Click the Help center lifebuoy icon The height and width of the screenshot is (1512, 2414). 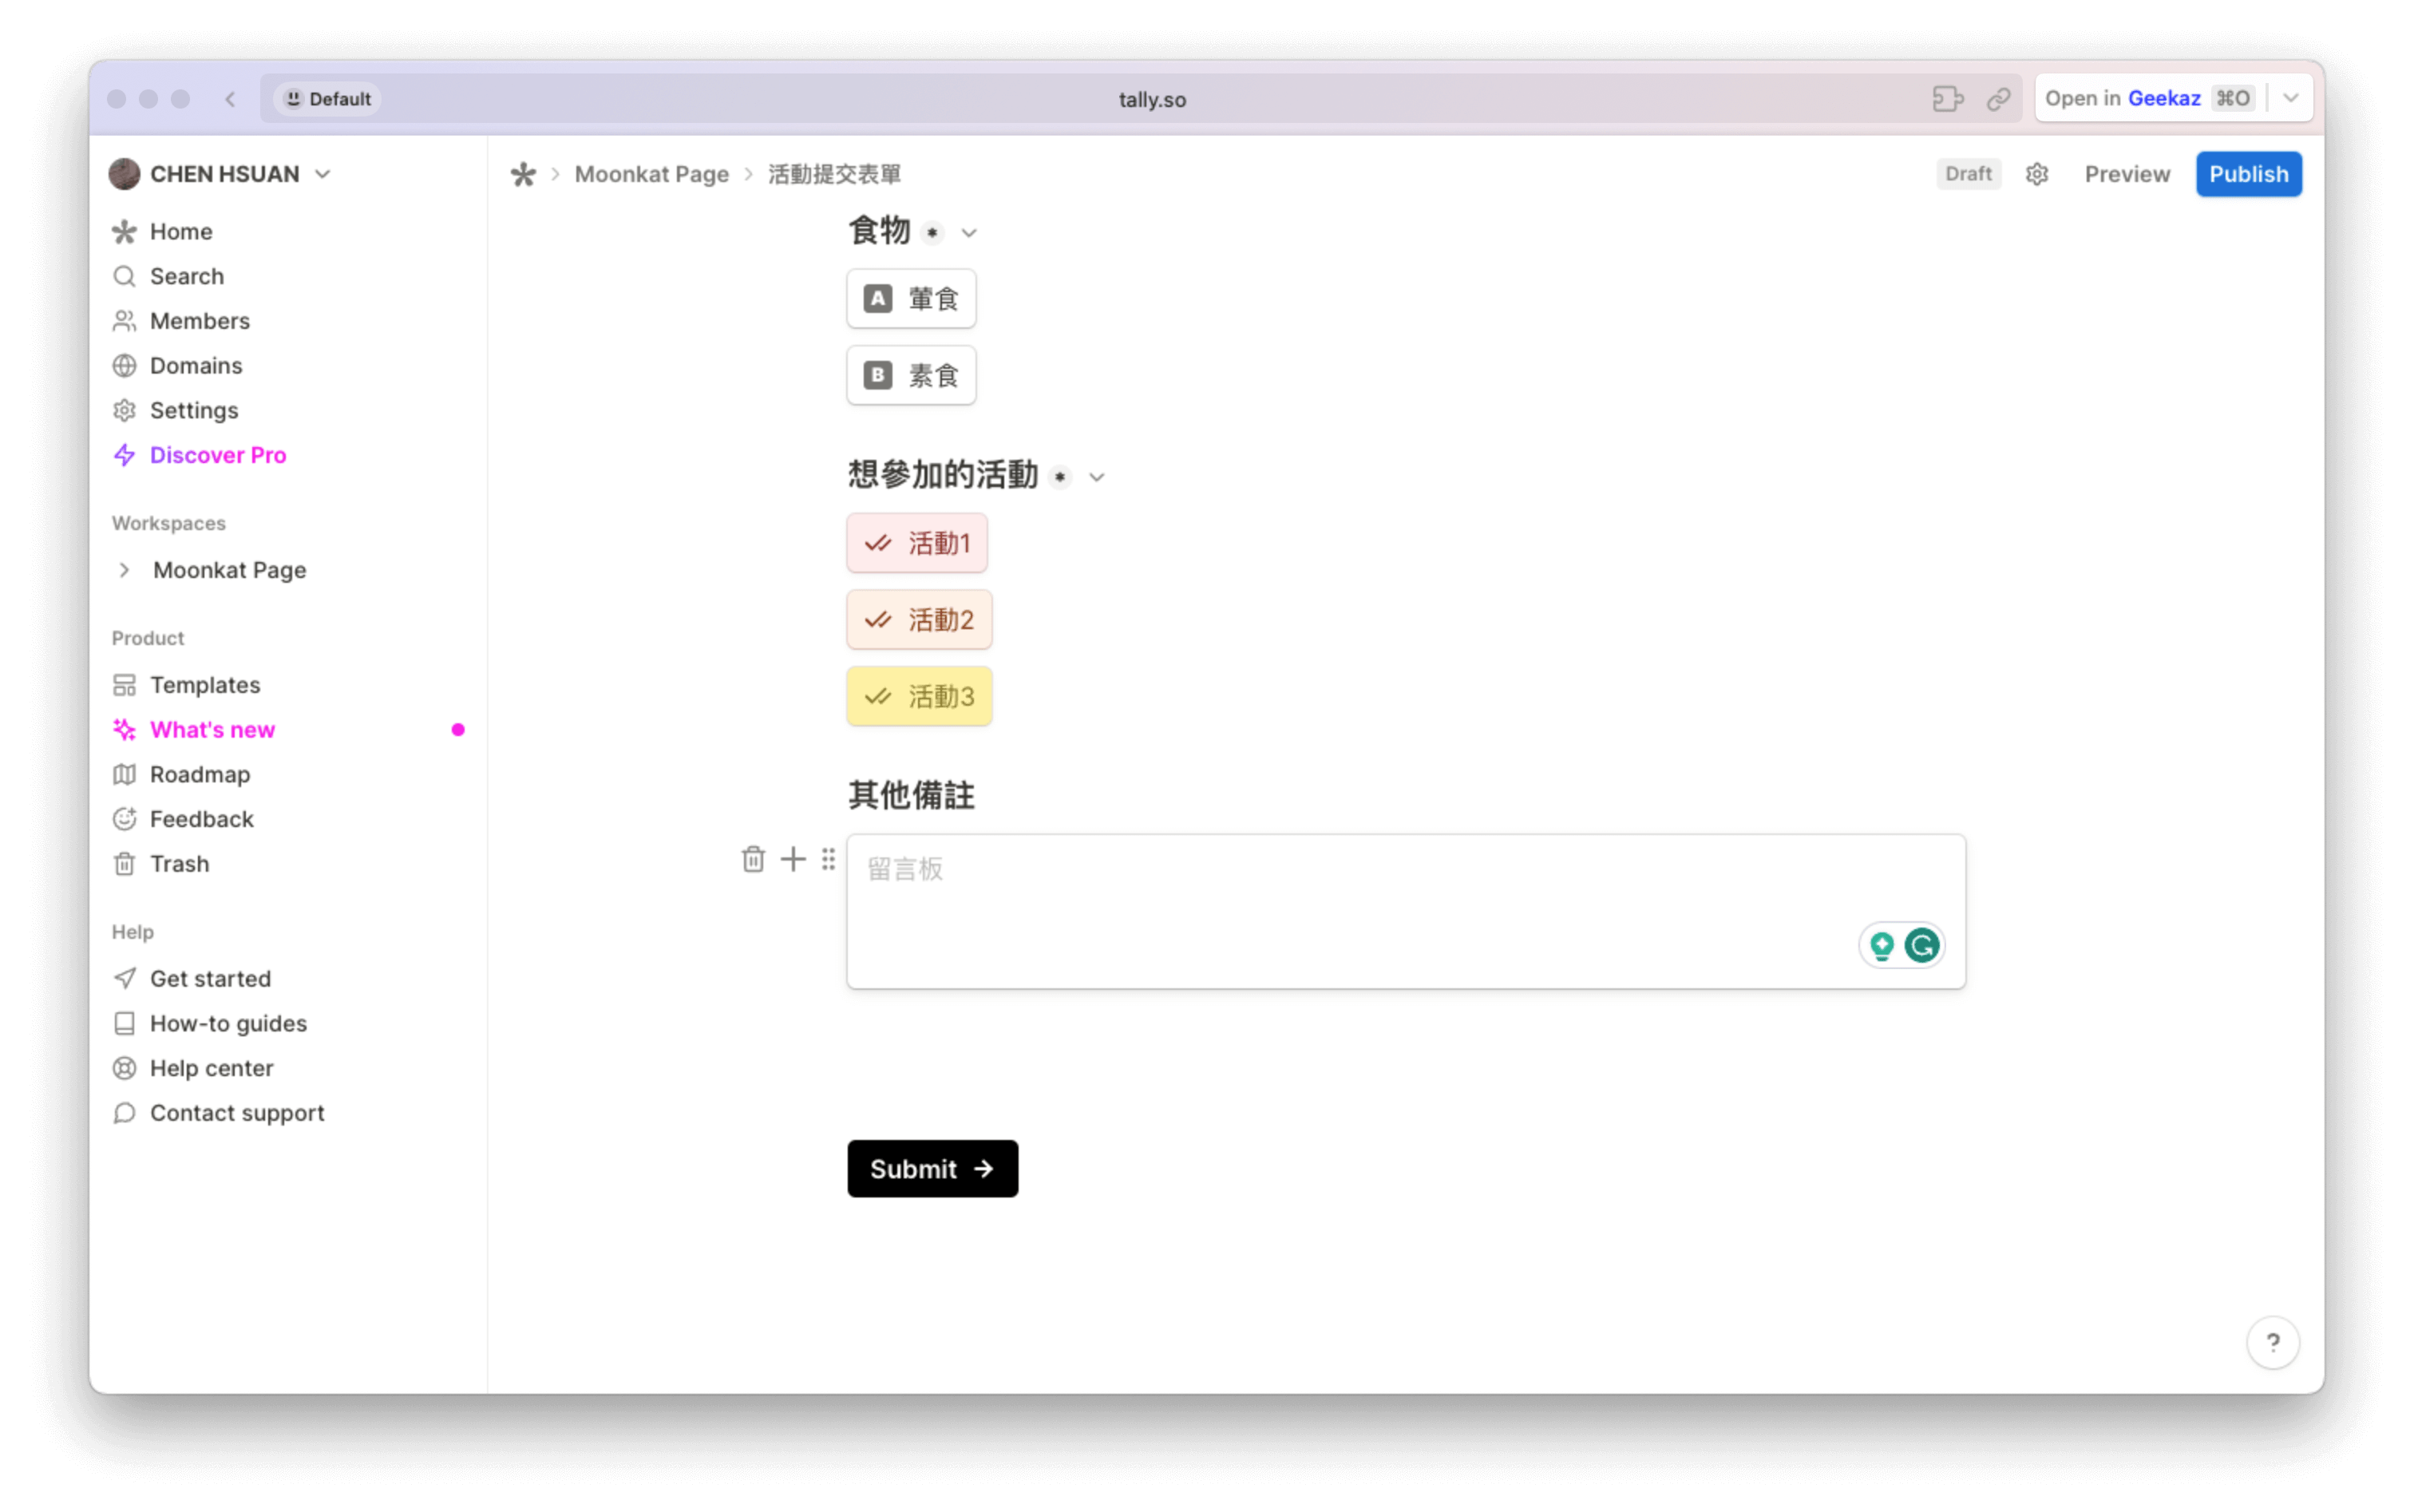[124, 1068]
